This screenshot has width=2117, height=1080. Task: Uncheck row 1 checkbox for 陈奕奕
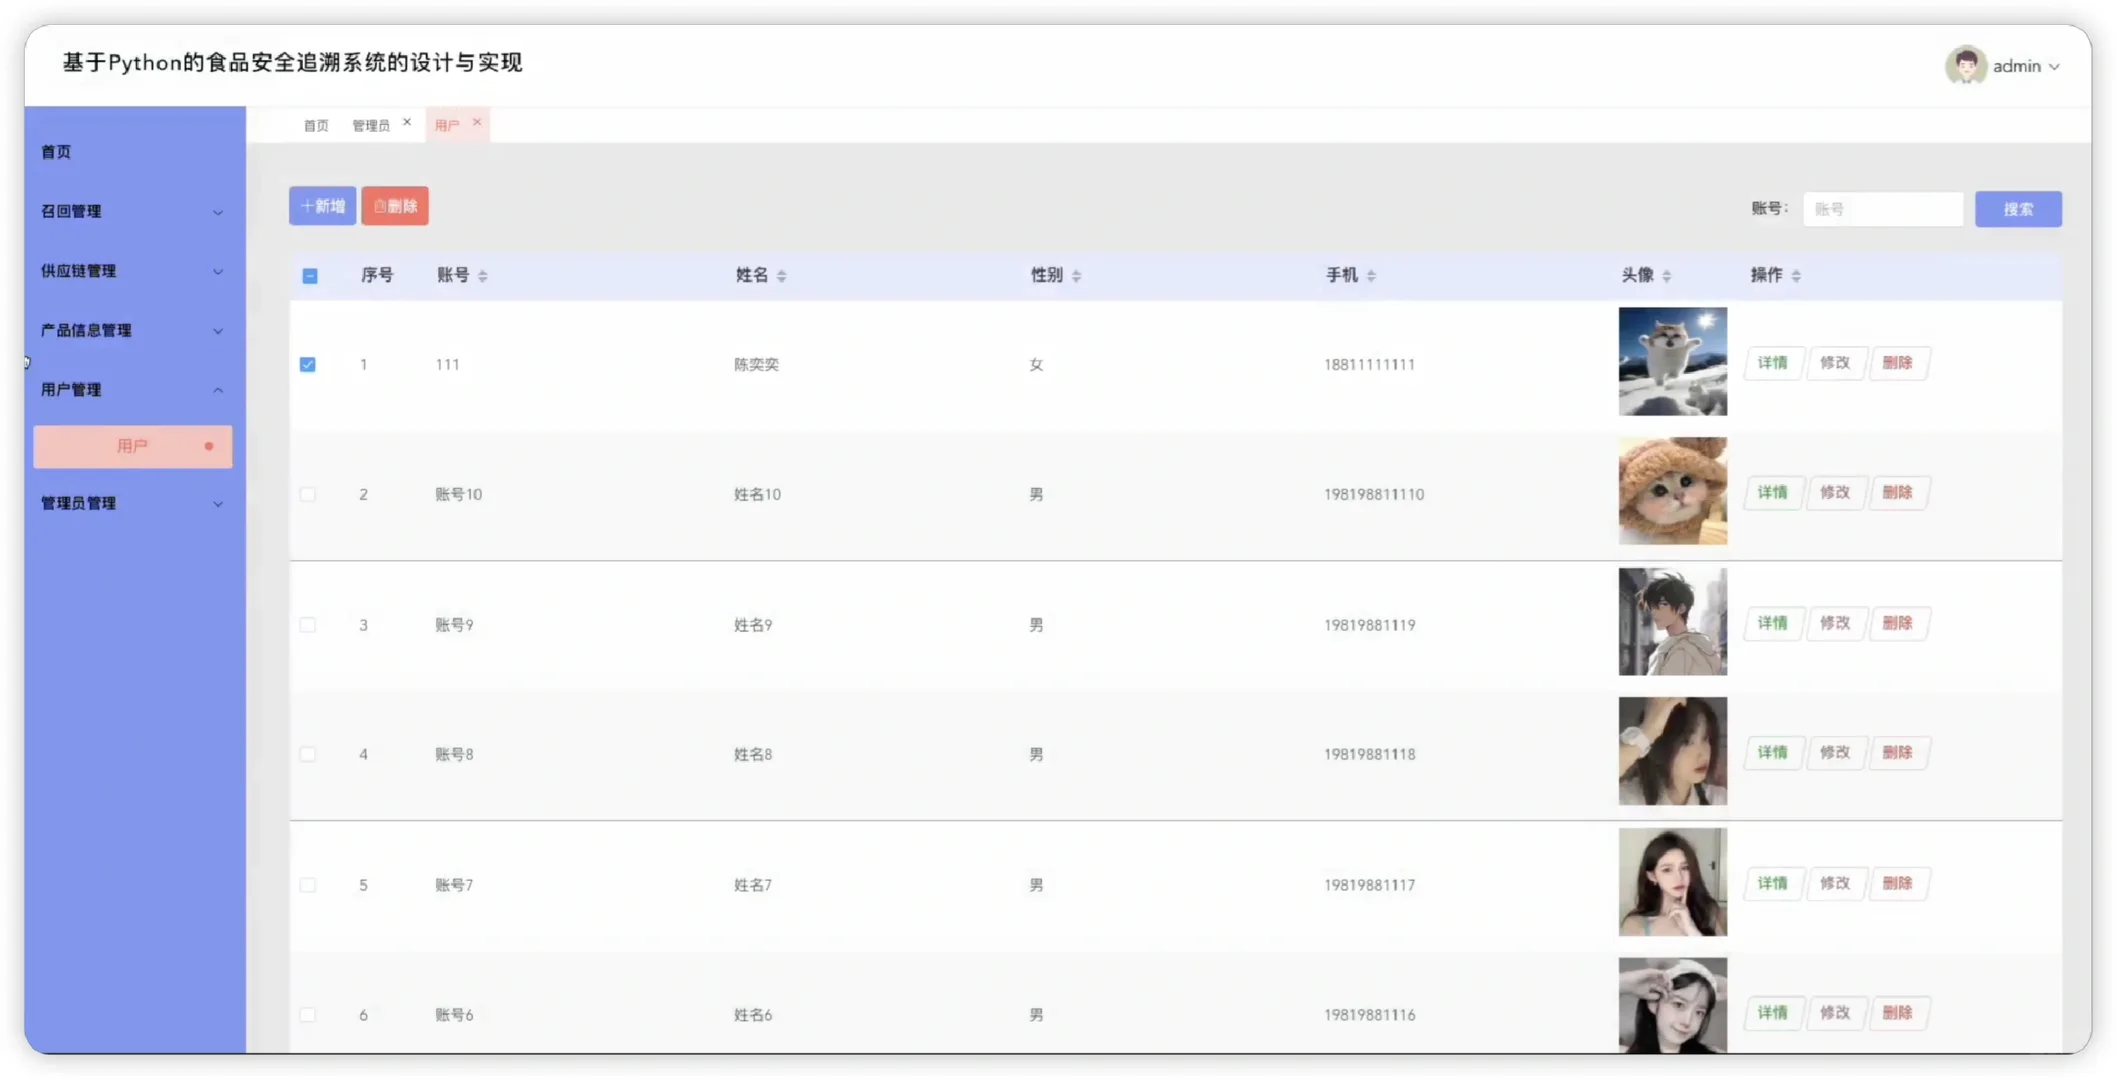pyautogui.click(x=308, y=365)
